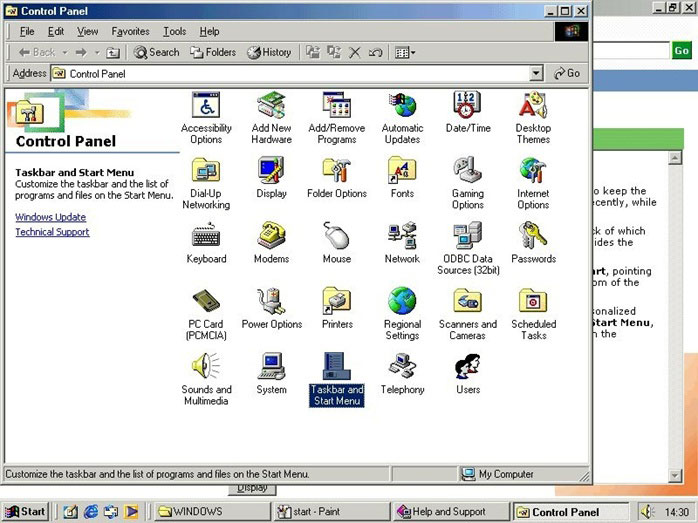Open Gaming Options icon
Screen dimensions: 698x523
coord(467,170)
